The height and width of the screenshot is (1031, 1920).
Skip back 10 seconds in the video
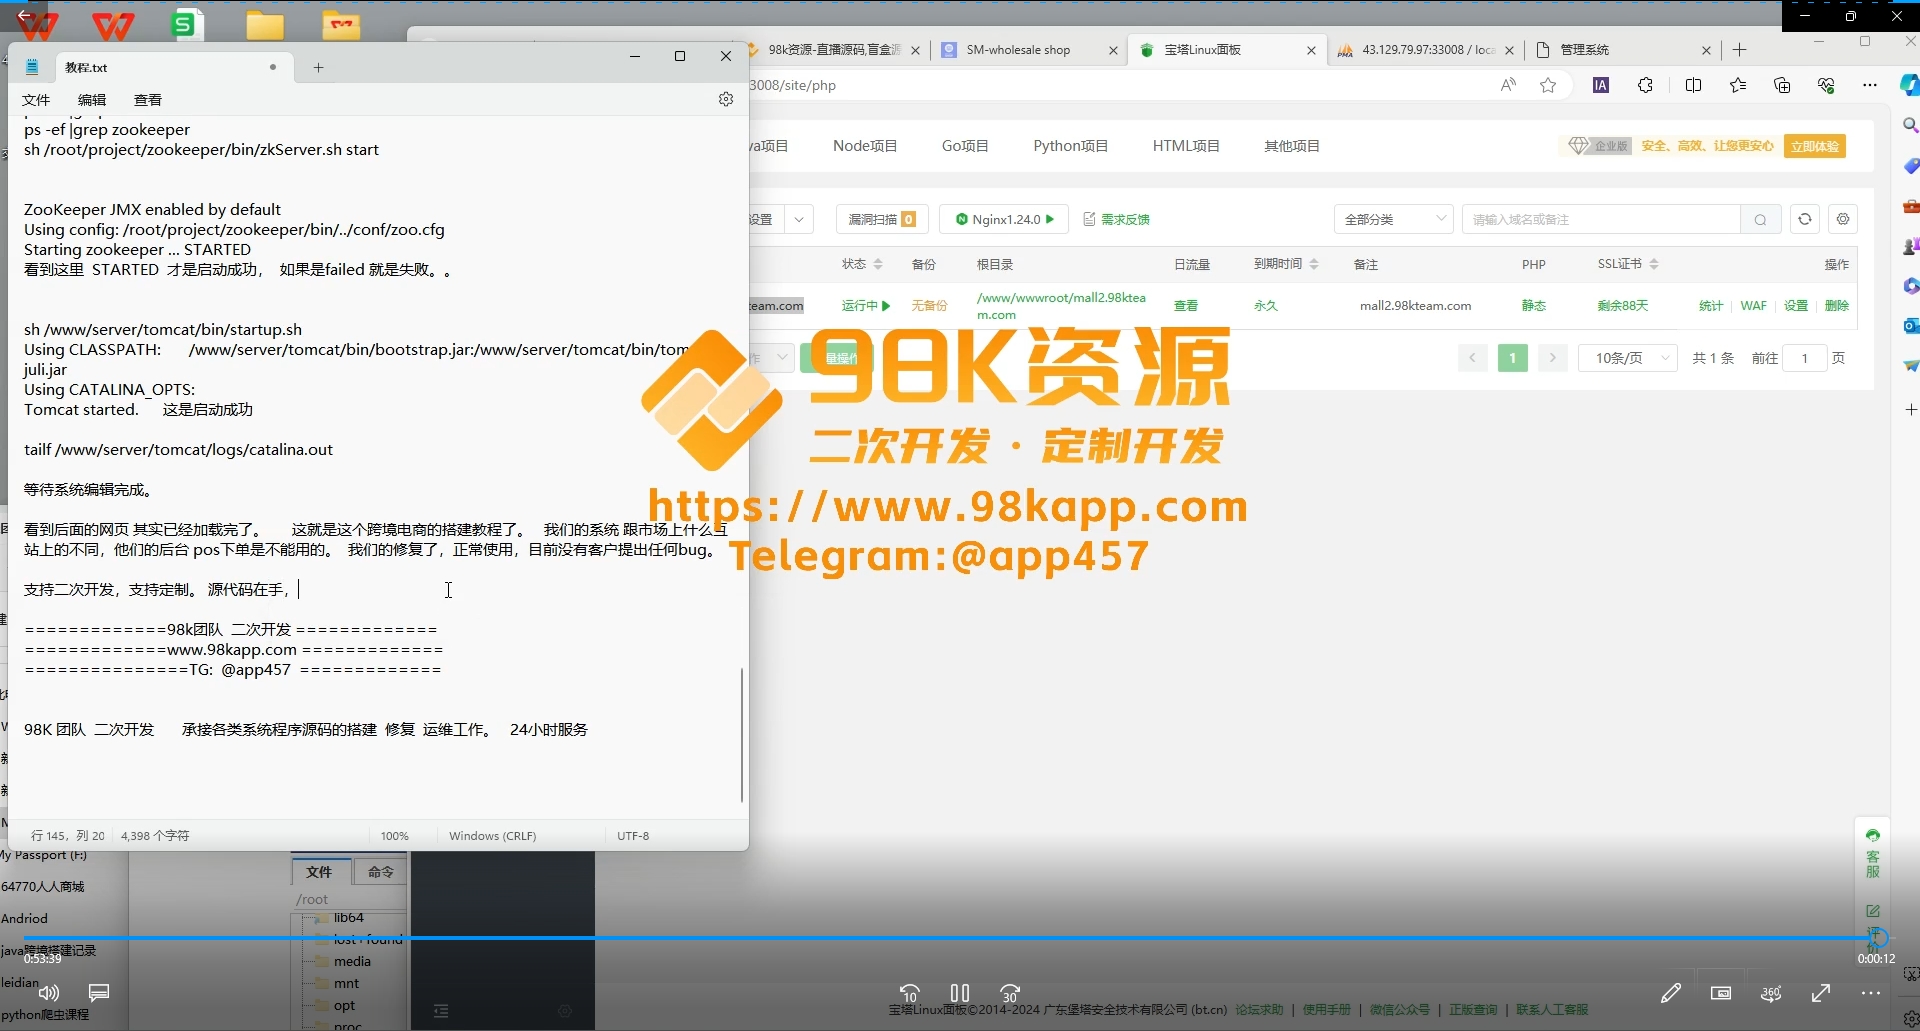click(x=910, y=993)
